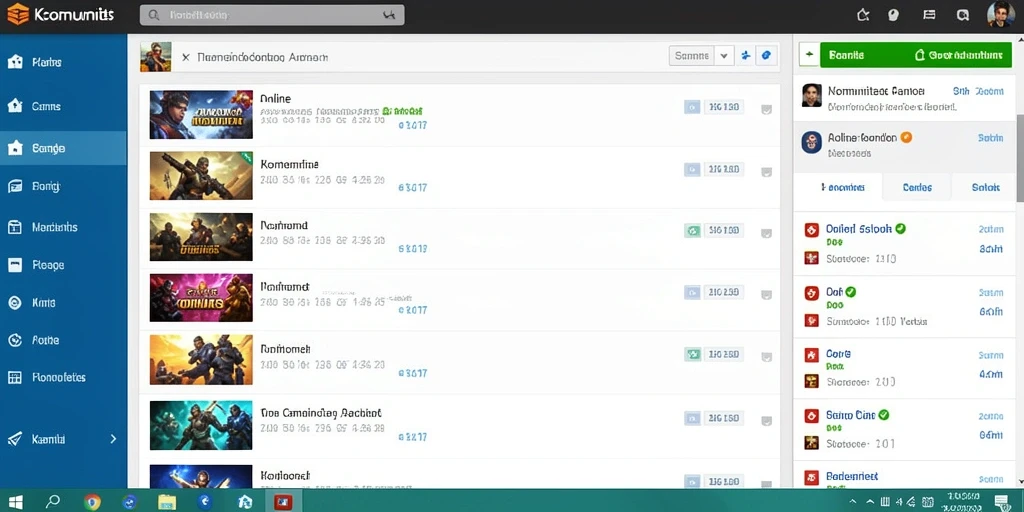This screenshot has height=512, width=1024.
Task: Select the highlighted Eamge sidebar item
Action: (x=63, y=148)
